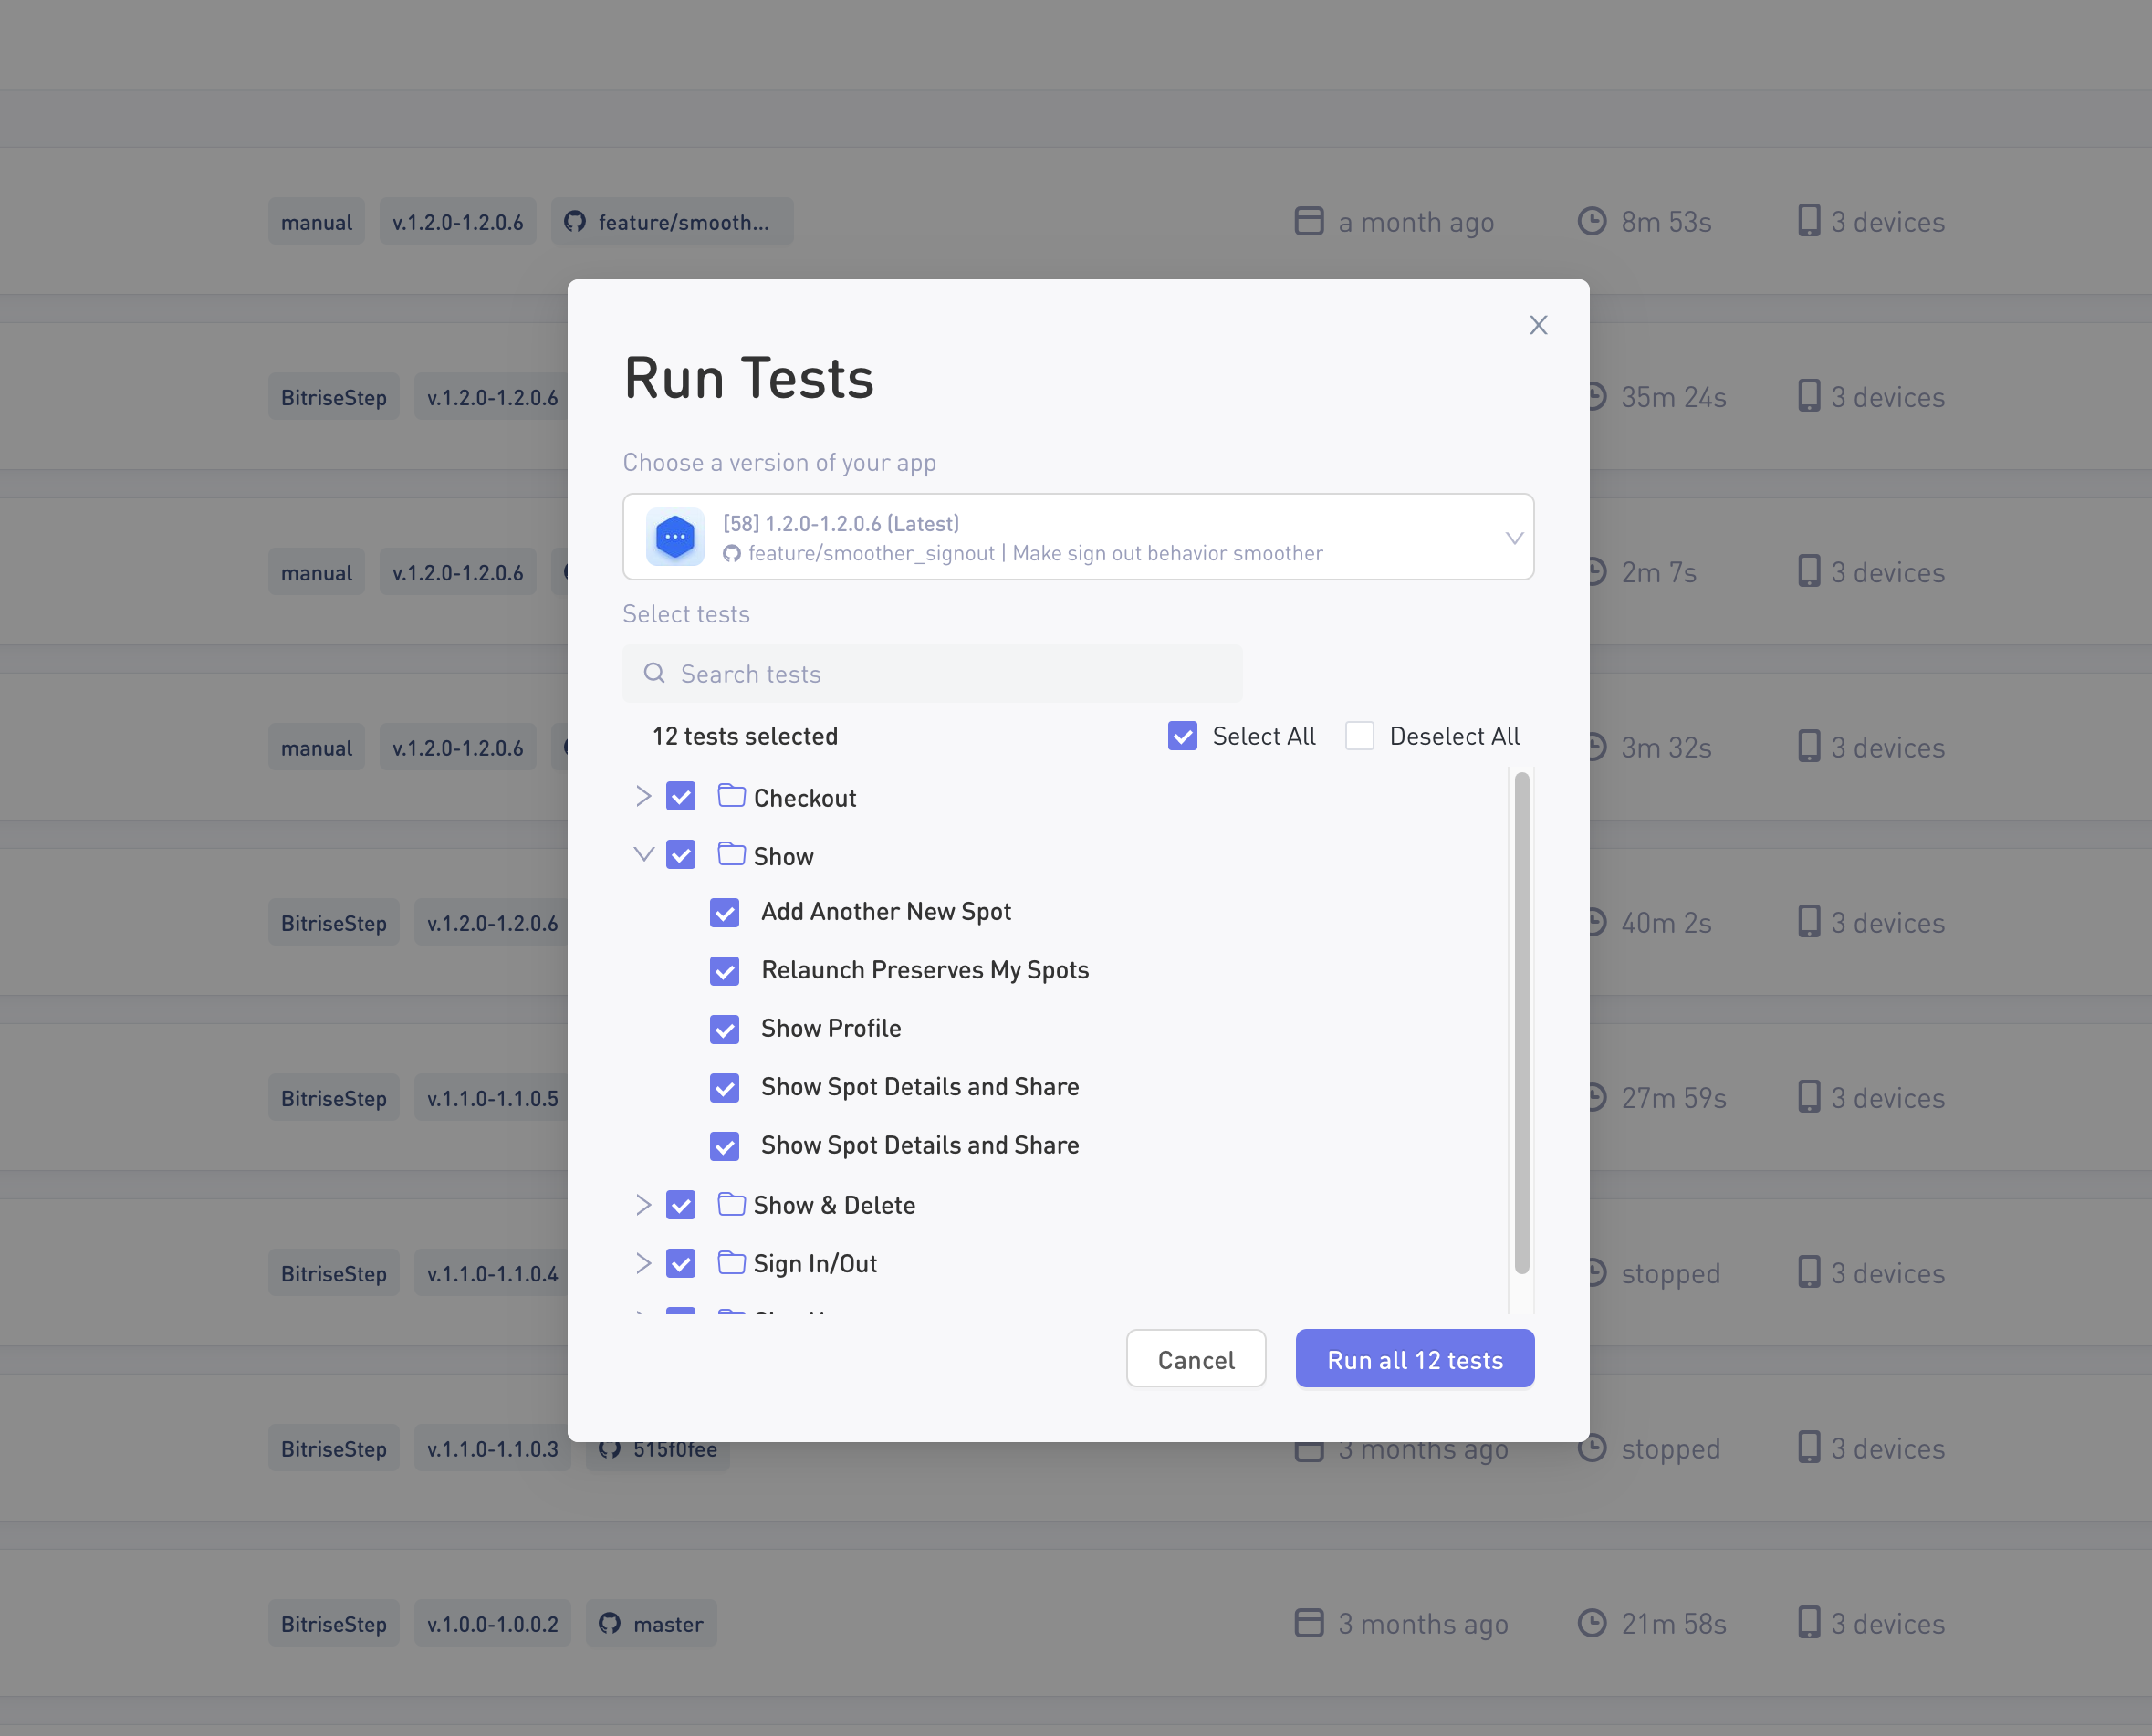
Task: Expand the Sign In/Out folder
Action: (643, 1262)
